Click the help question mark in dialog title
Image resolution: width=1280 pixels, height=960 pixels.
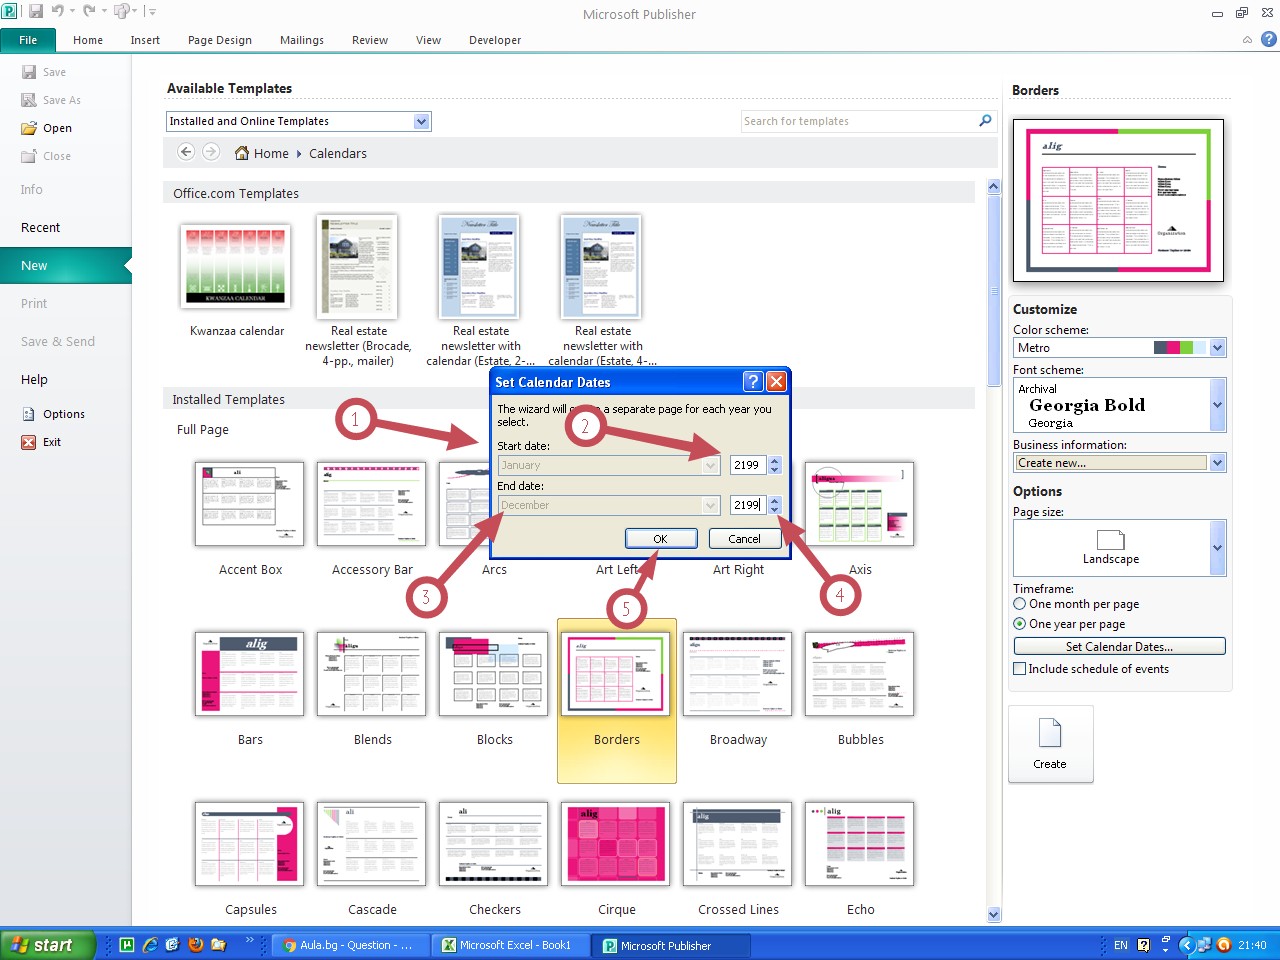tap(753, 382)
